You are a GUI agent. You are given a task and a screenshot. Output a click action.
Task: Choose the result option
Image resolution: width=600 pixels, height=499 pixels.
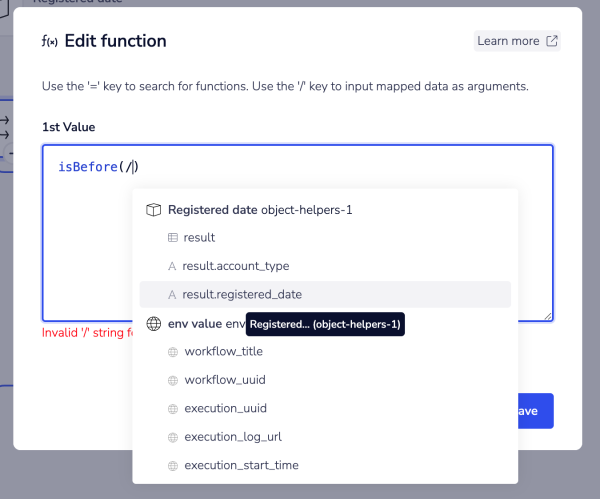click(x=199, y=238)
